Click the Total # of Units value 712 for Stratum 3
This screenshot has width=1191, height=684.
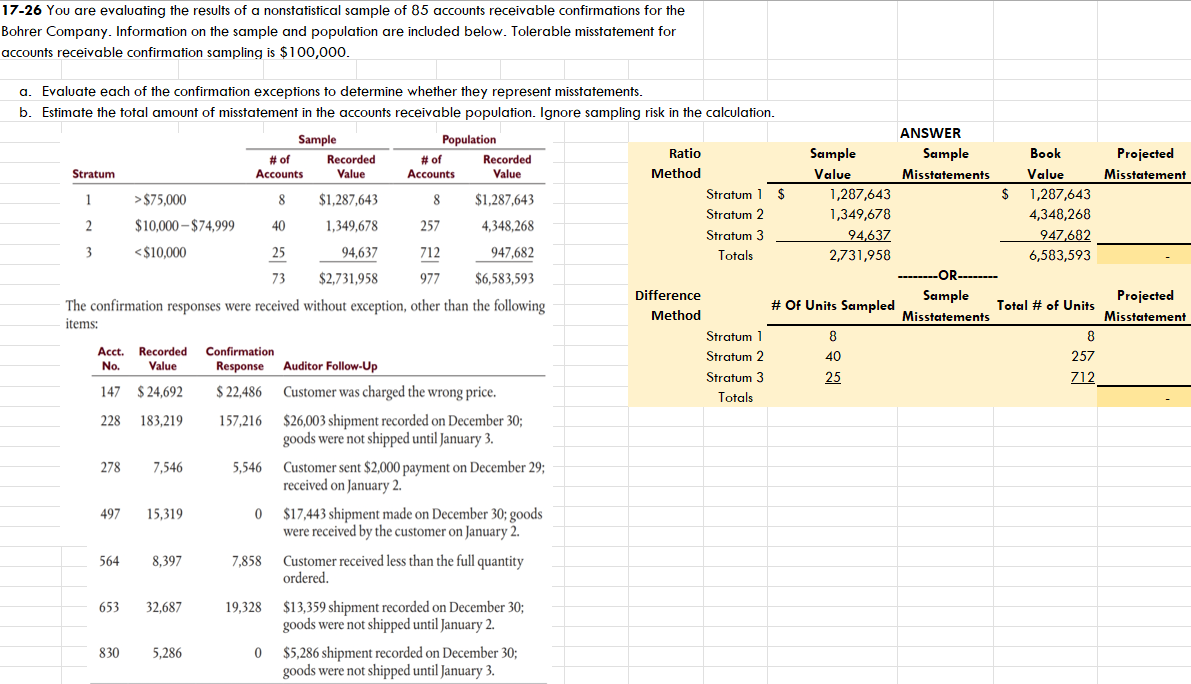1083,377
